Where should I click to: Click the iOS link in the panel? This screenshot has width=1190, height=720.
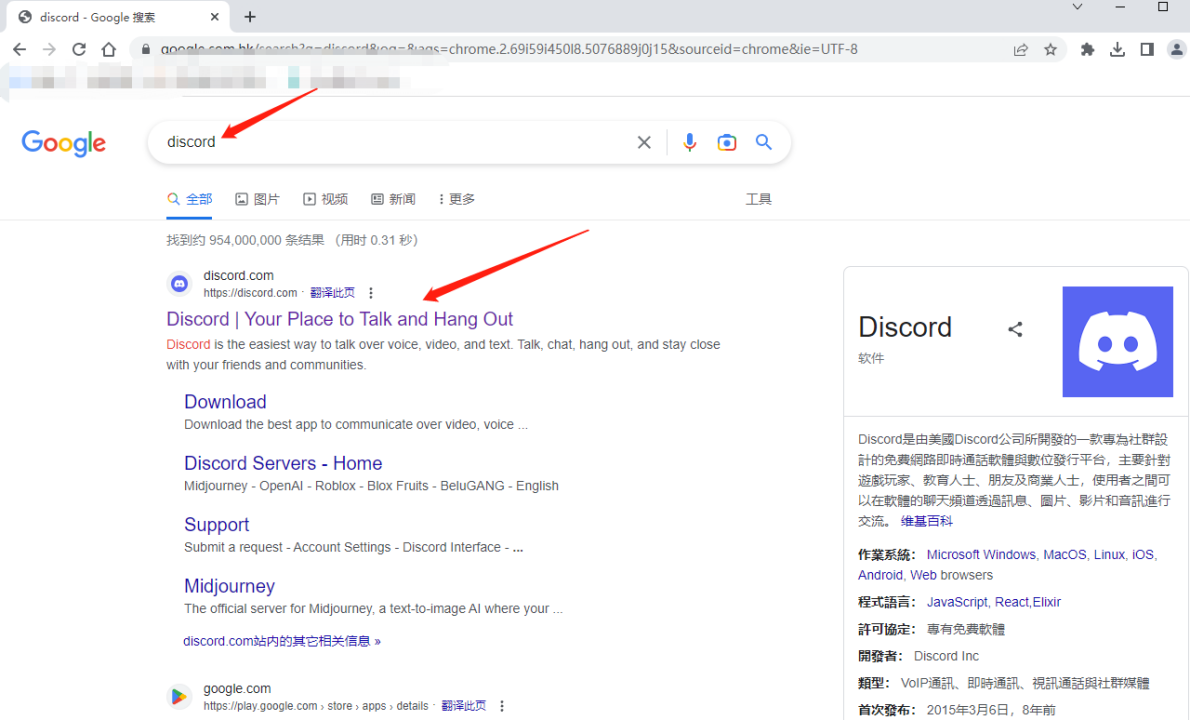click(1142, 555)
